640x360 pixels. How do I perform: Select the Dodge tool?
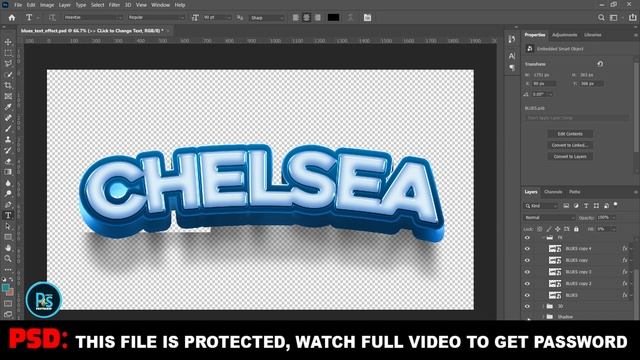point(8,193)
